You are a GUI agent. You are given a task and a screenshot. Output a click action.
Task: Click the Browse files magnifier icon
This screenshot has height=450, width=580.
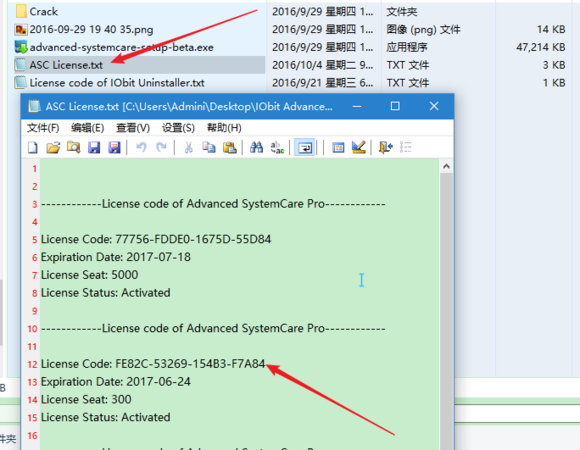pos(74,148)
